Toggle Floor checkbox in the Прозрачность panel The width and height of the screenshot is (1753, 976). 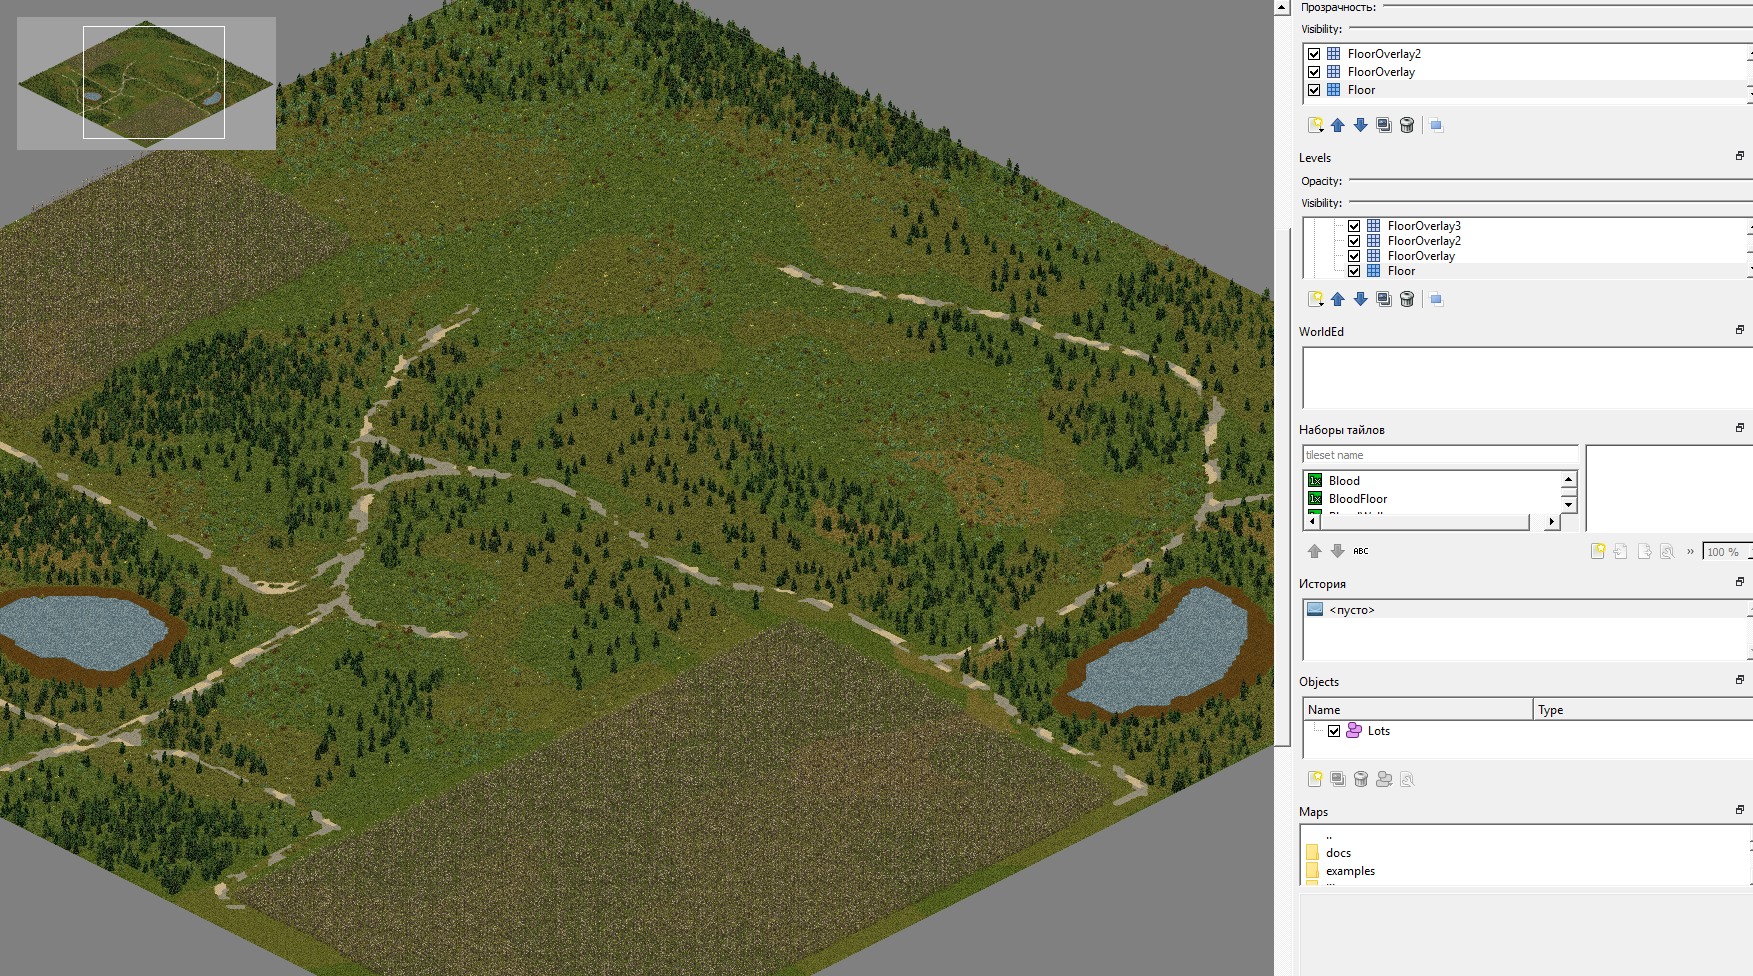point(1314,90)
